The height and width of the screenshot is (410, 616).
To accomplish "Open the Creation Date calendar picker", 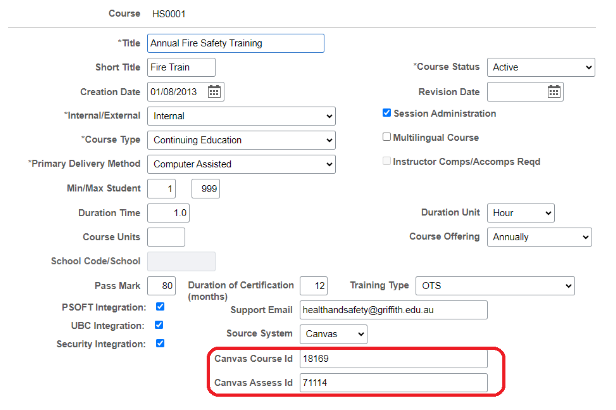I will (214, 92).
